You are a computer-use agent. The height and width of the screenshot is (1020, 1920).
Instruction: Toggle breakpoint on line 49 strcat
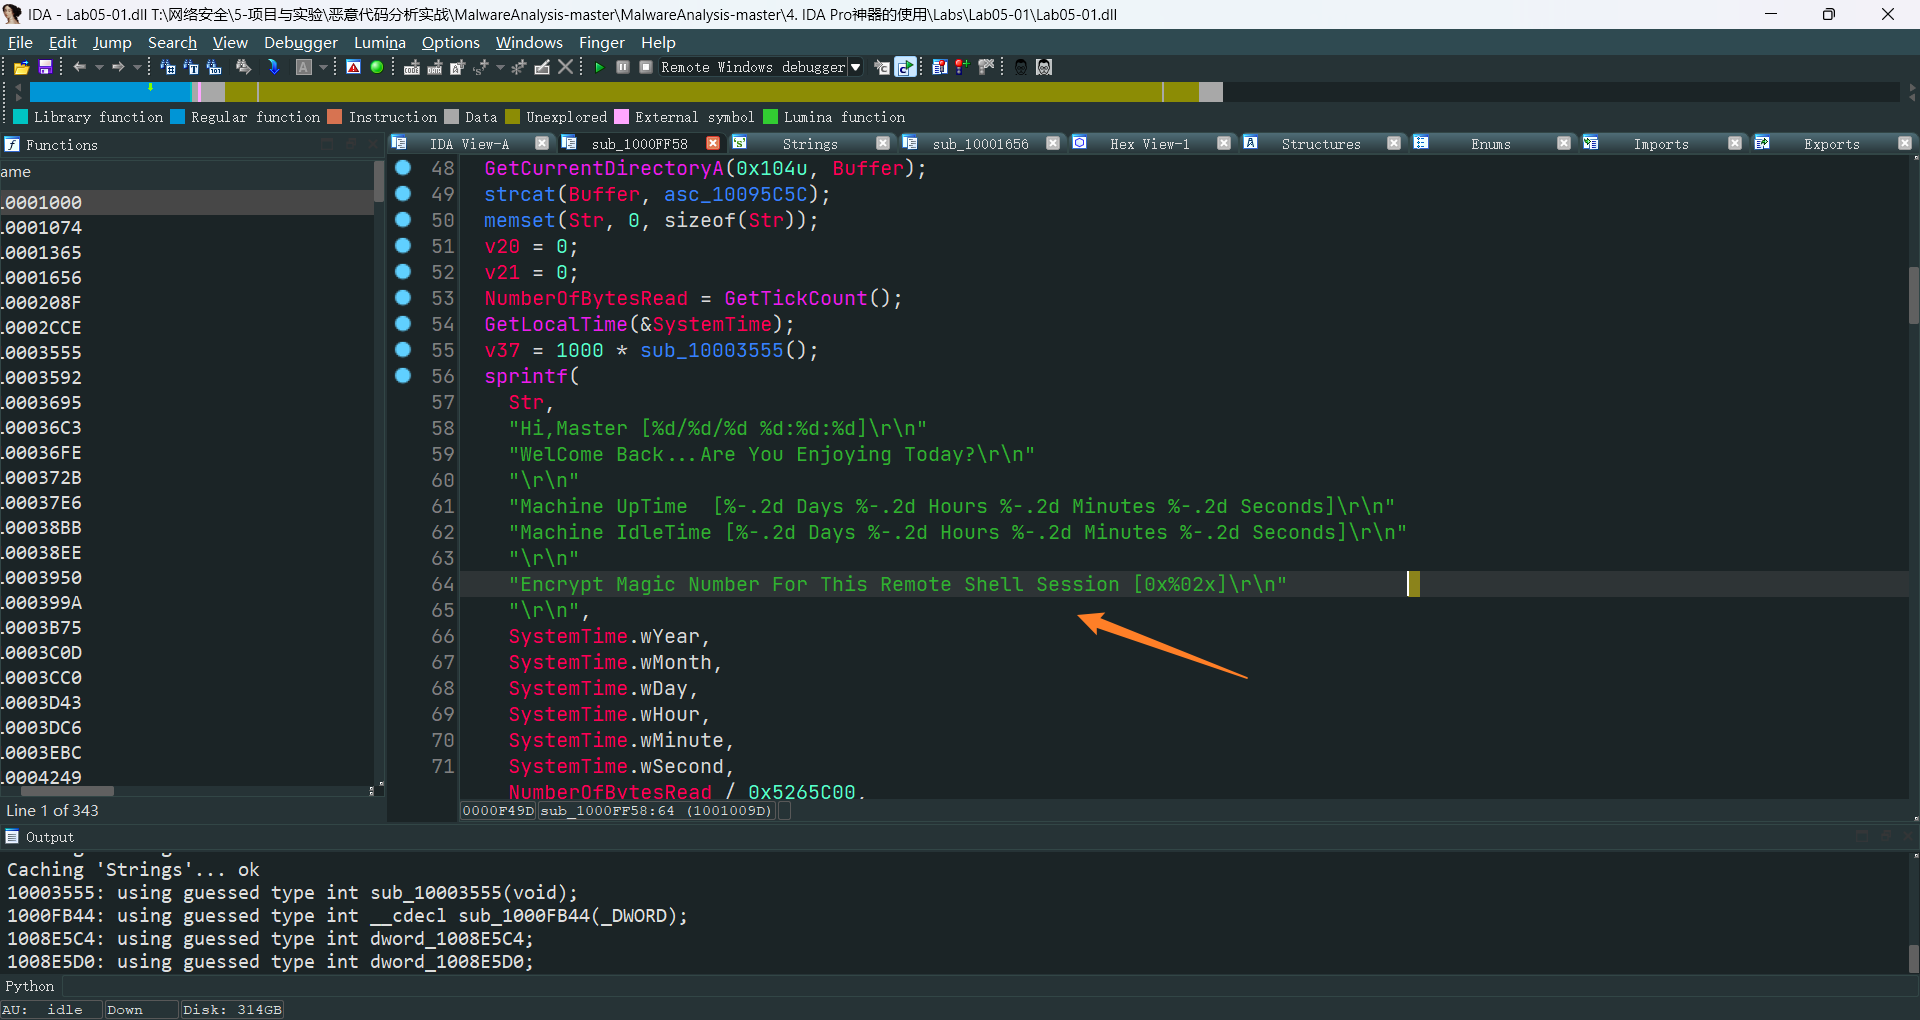coord(403,193)
